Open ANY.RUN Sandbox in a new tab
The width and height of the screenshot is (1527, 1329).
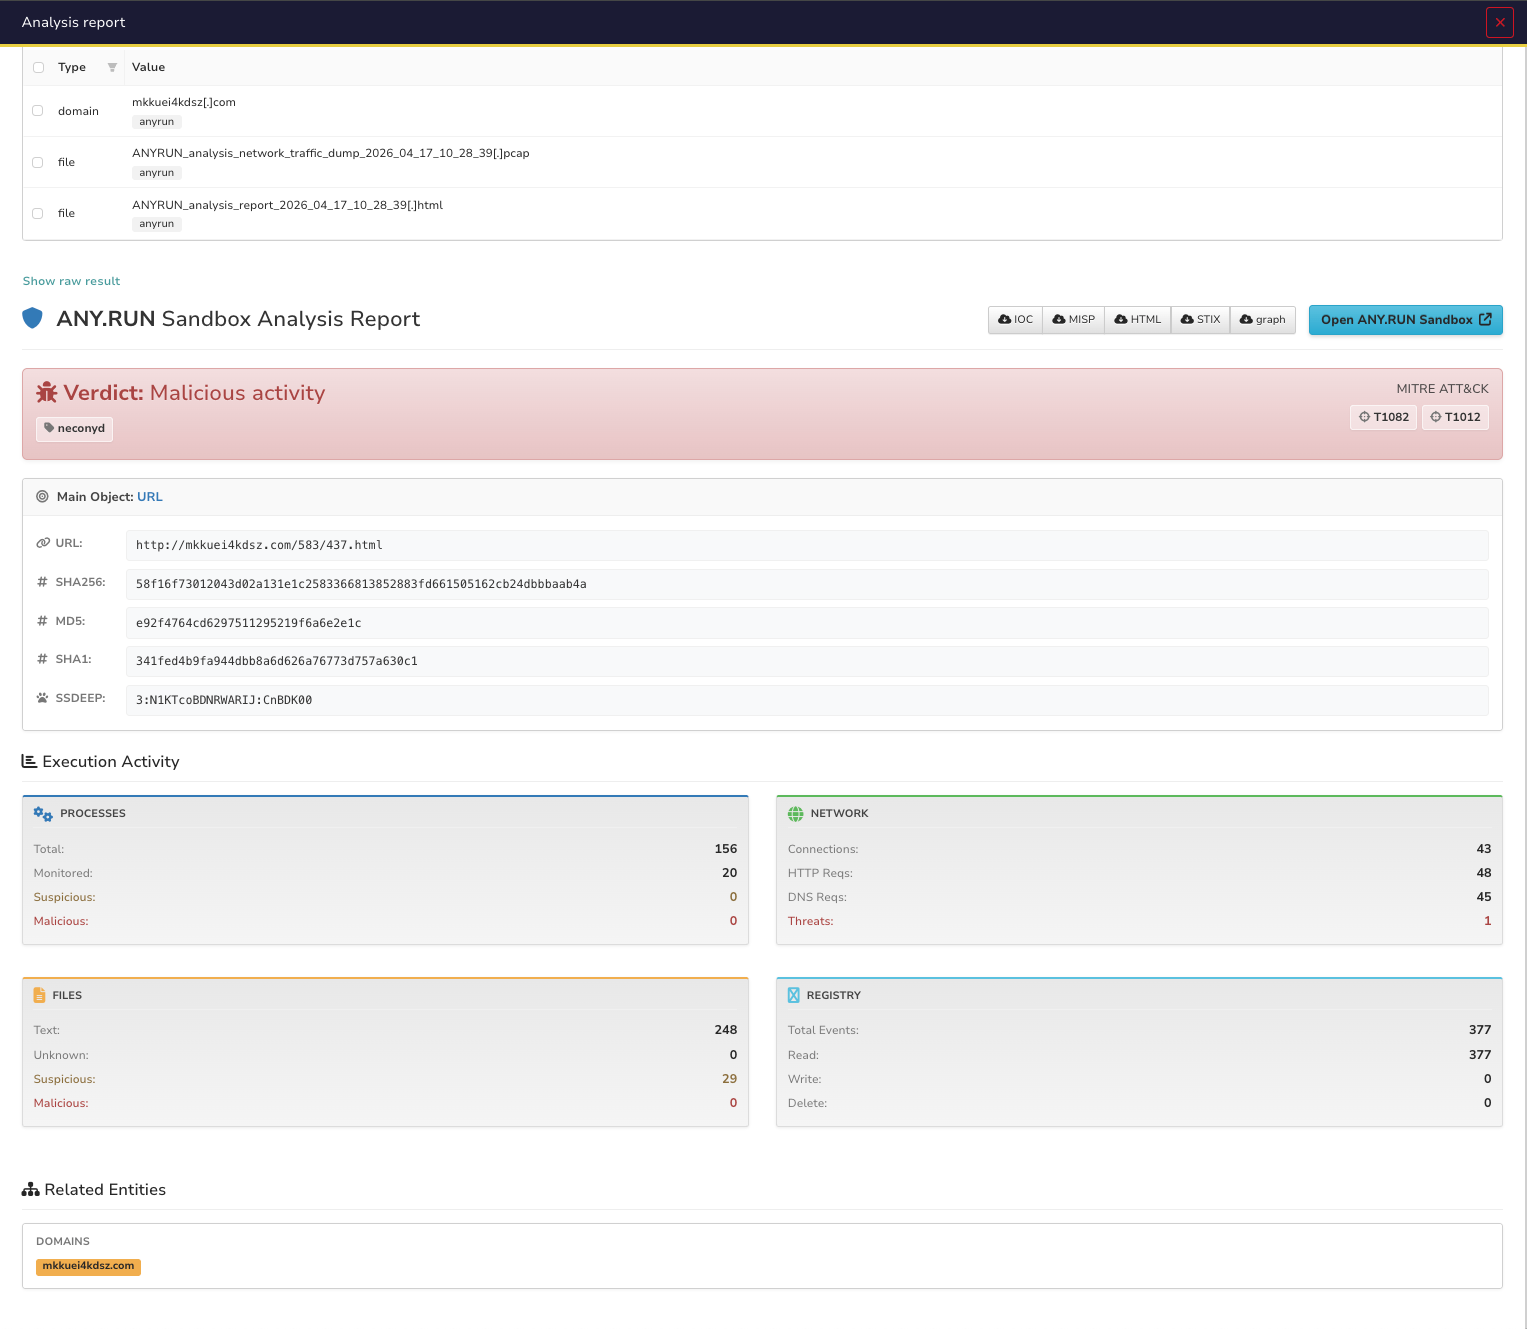1405,320
